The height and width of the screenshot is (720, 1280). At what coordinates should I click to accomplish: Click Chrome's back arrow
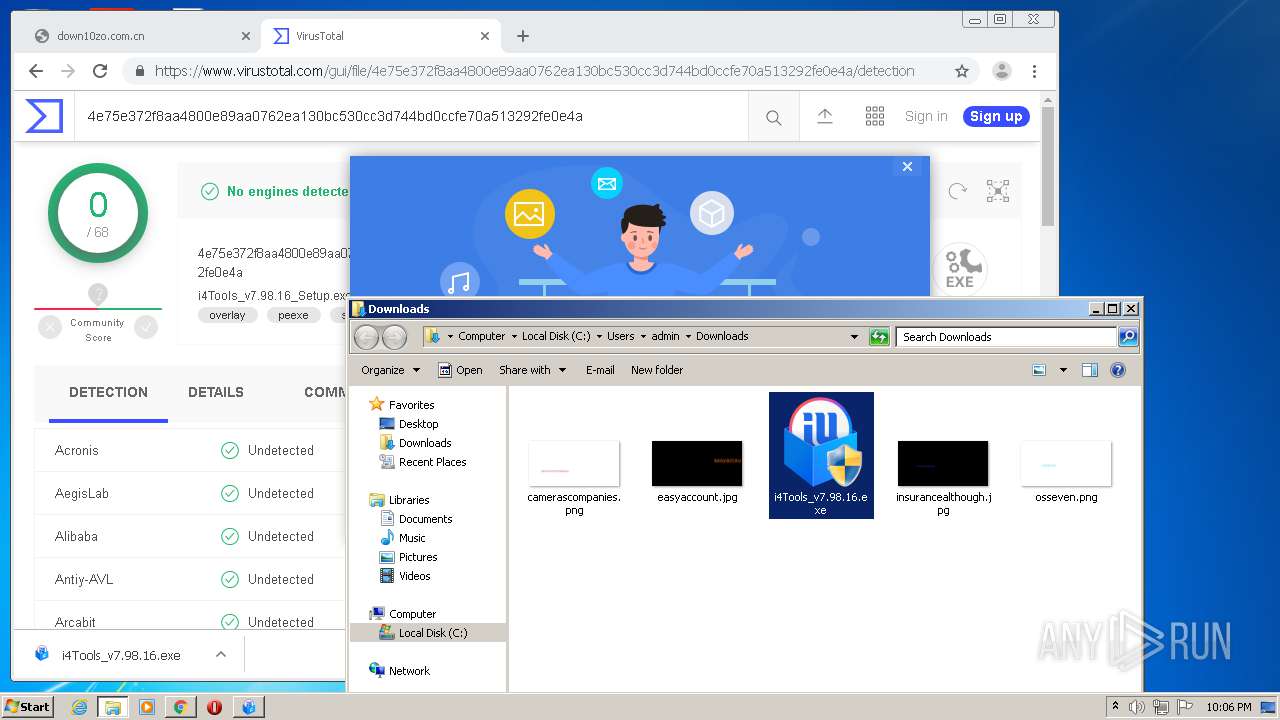point(36,71)
